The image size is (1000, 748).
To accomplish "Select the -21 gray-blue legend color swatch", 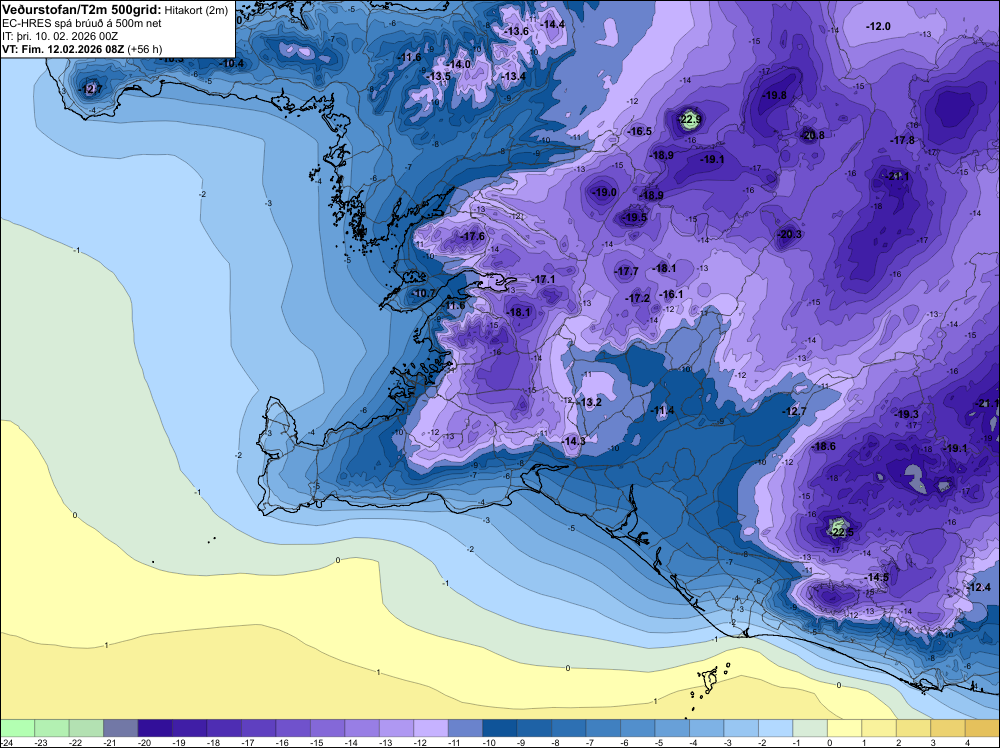I will click(x=121, y=728).
